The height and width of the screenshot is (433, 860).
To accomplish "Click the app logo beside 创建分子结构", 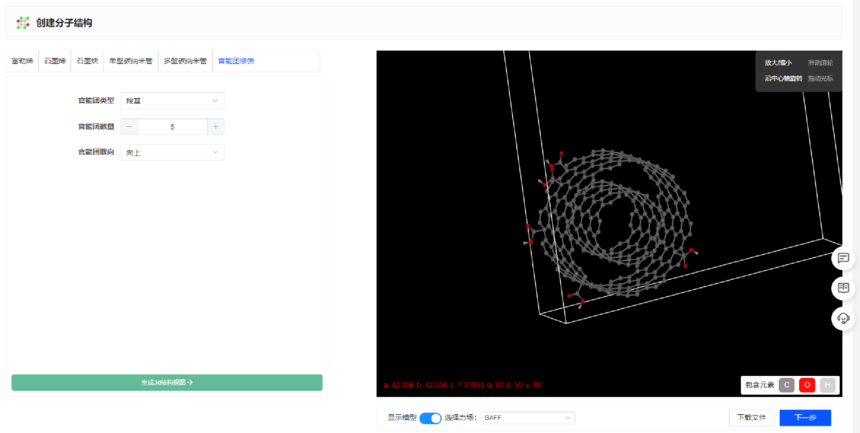I will coord(23,23).
